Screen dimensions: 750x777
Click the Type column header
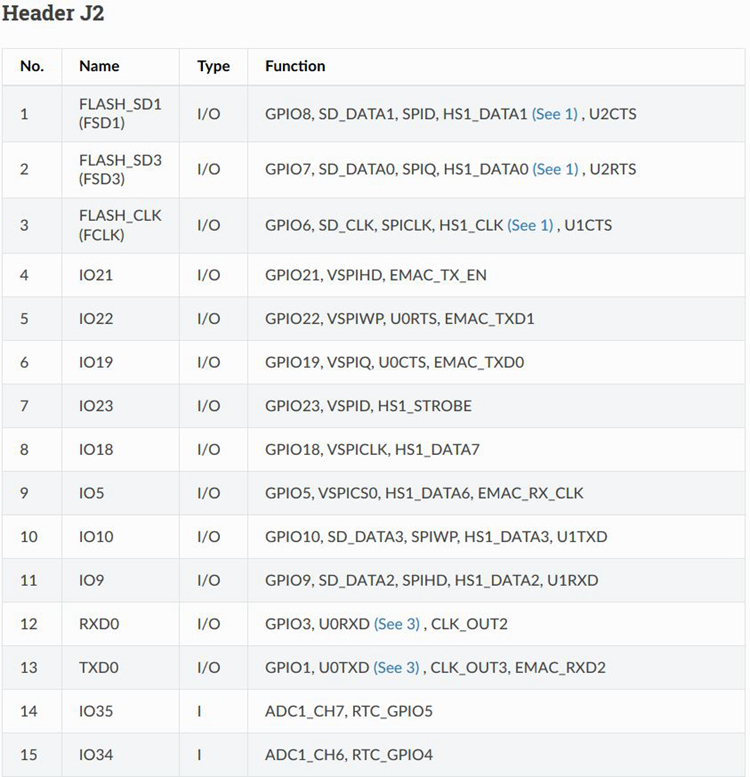(213, 66)
